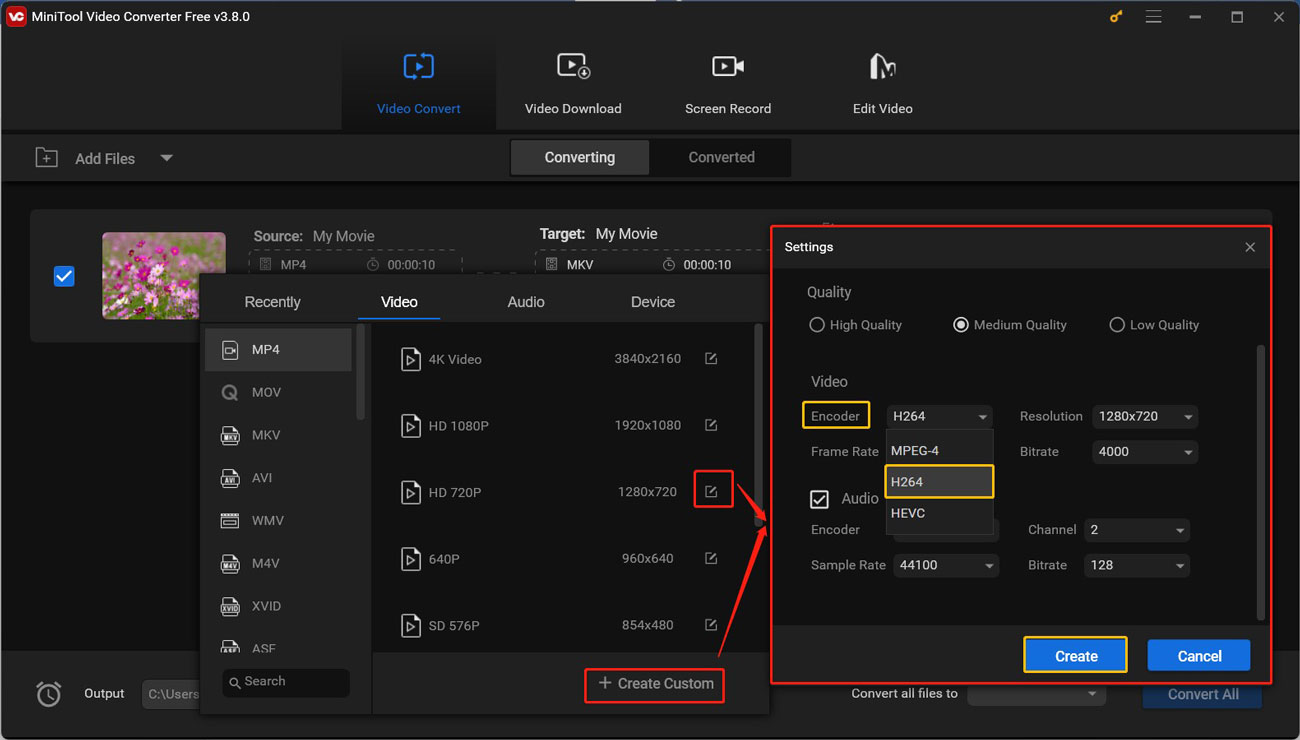Show the Converted list tab
The width and height of the screenshot is (1300, 740).
[721, 158]
